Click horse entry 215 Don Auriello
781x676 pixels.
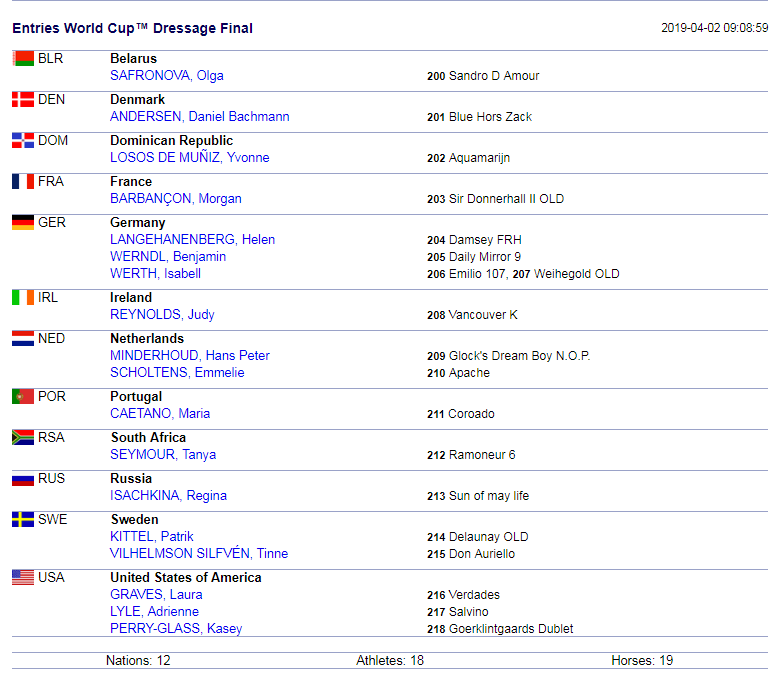[x=471, y=554]
